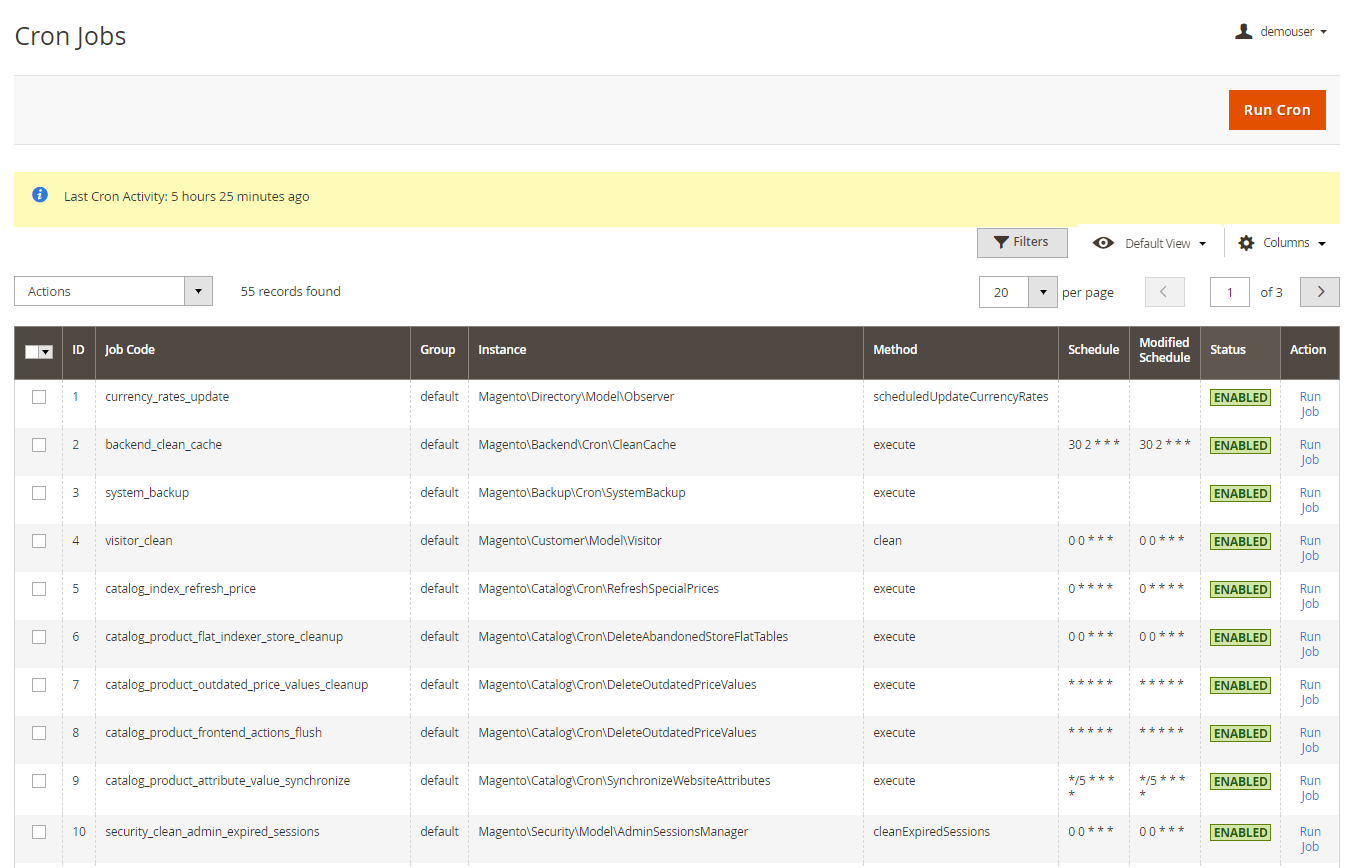
Task: Open the Actions dropdown
Action: point(113,292)
